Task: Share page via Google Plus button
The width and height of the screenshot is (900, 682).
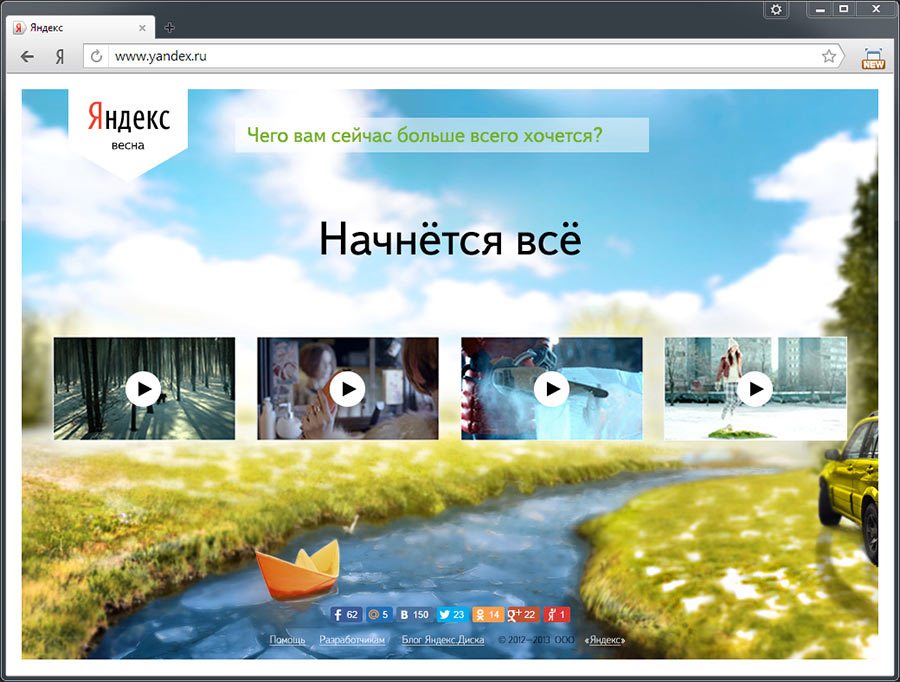Action: click(x=522, y=615)
